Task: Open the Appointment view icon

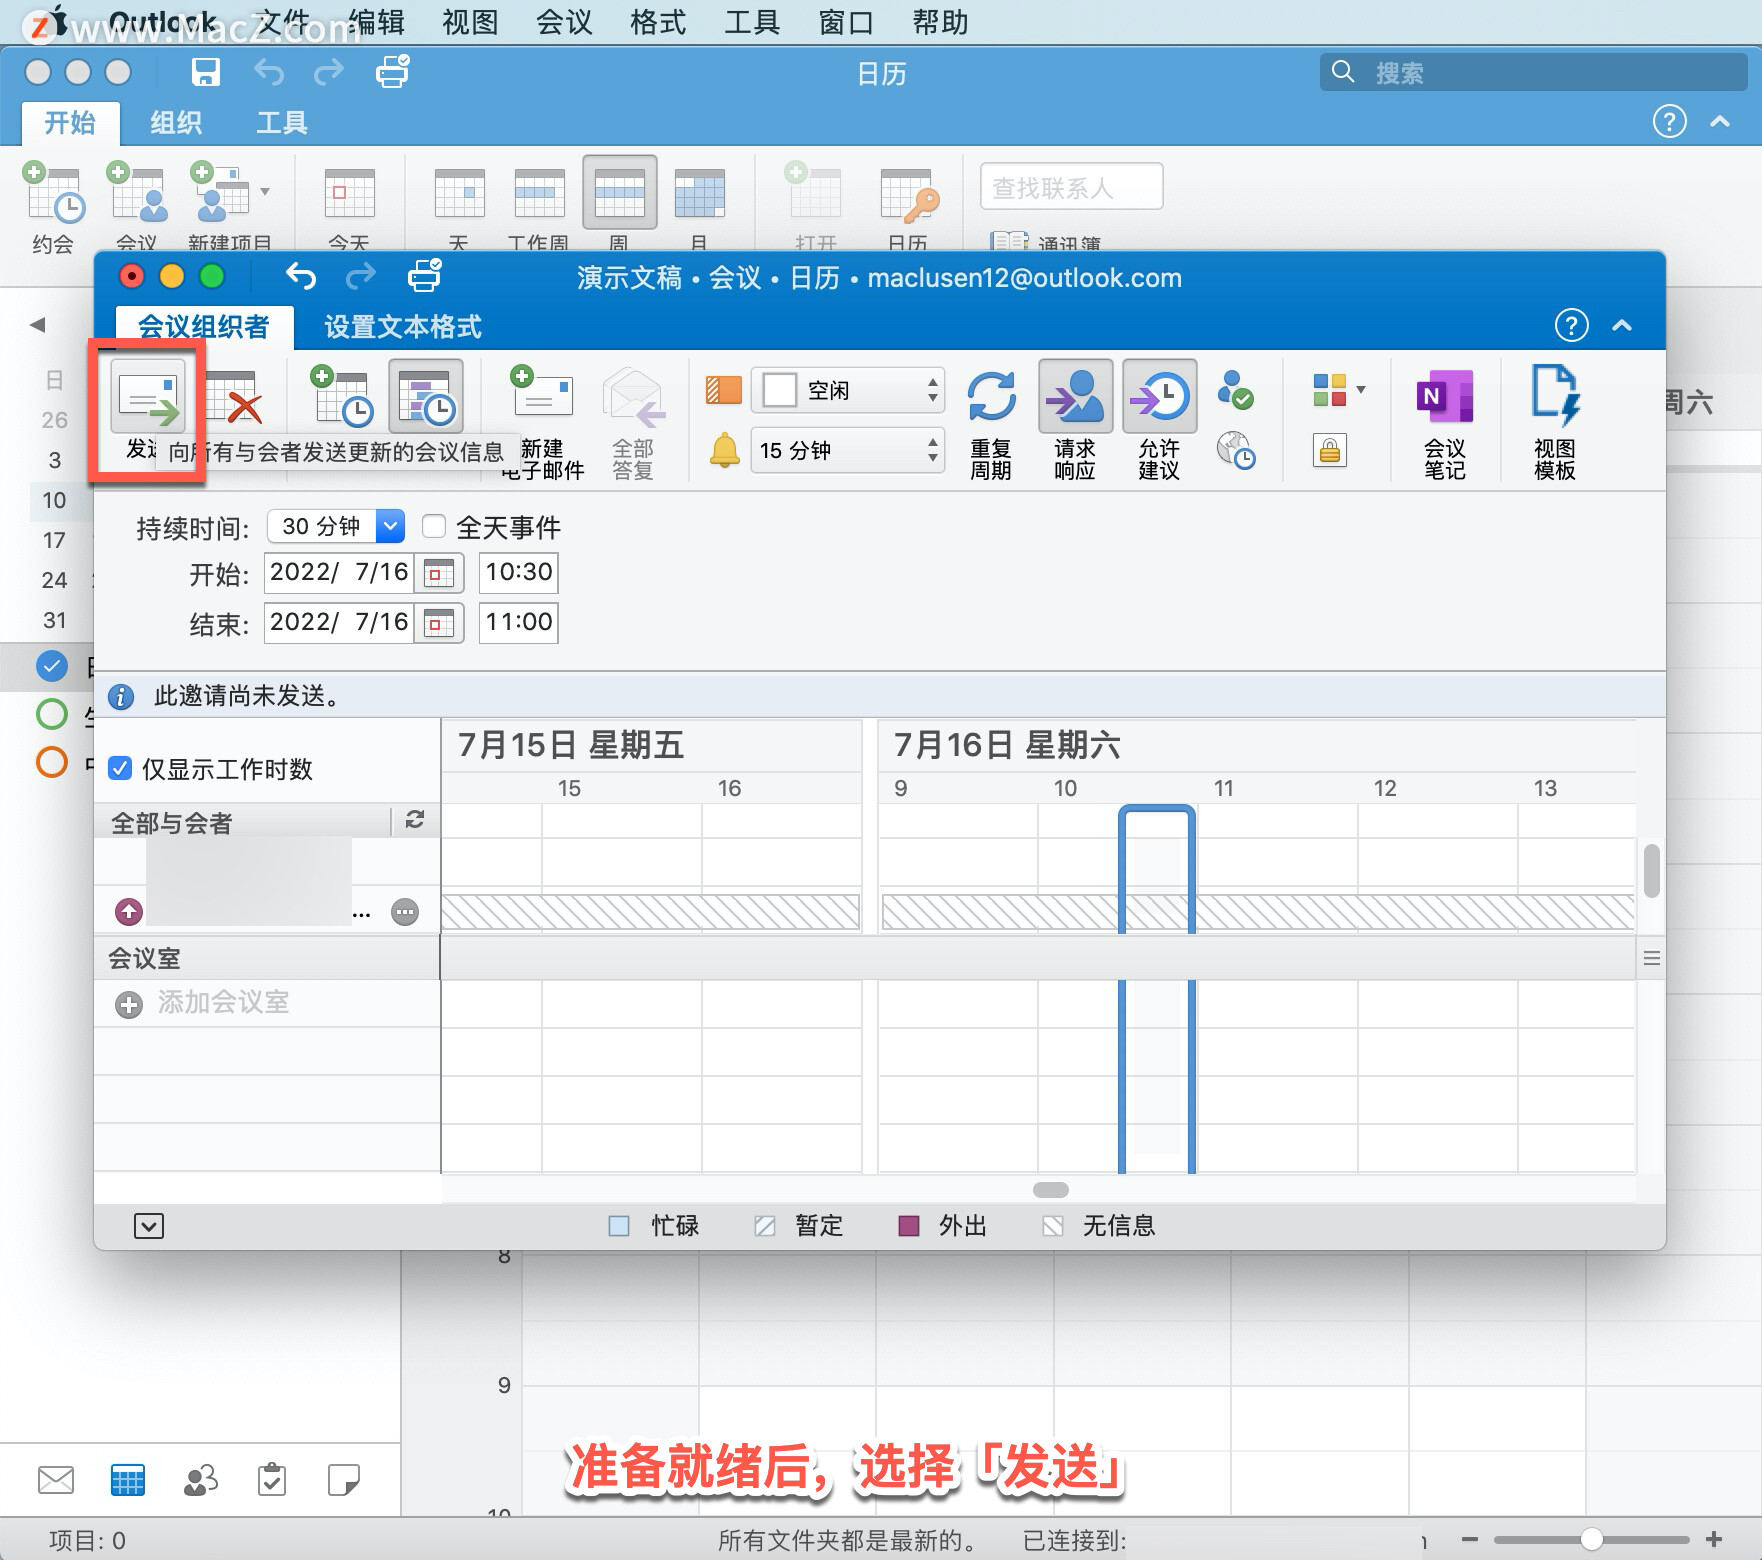Action: pos(342,397)
